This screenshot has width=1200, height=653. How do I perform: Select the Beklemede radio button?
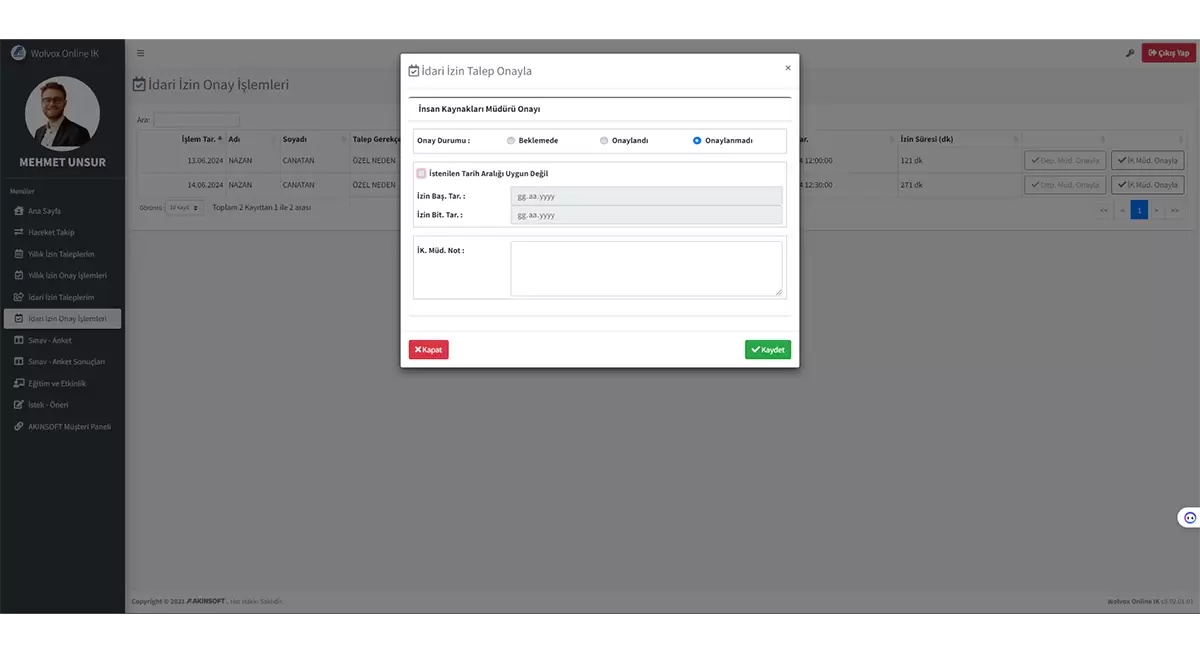(511, 141)
